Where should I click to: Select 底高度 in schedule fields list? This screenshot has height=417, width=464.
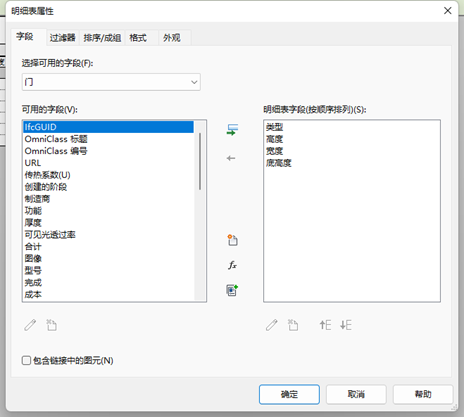pos(352,163)
